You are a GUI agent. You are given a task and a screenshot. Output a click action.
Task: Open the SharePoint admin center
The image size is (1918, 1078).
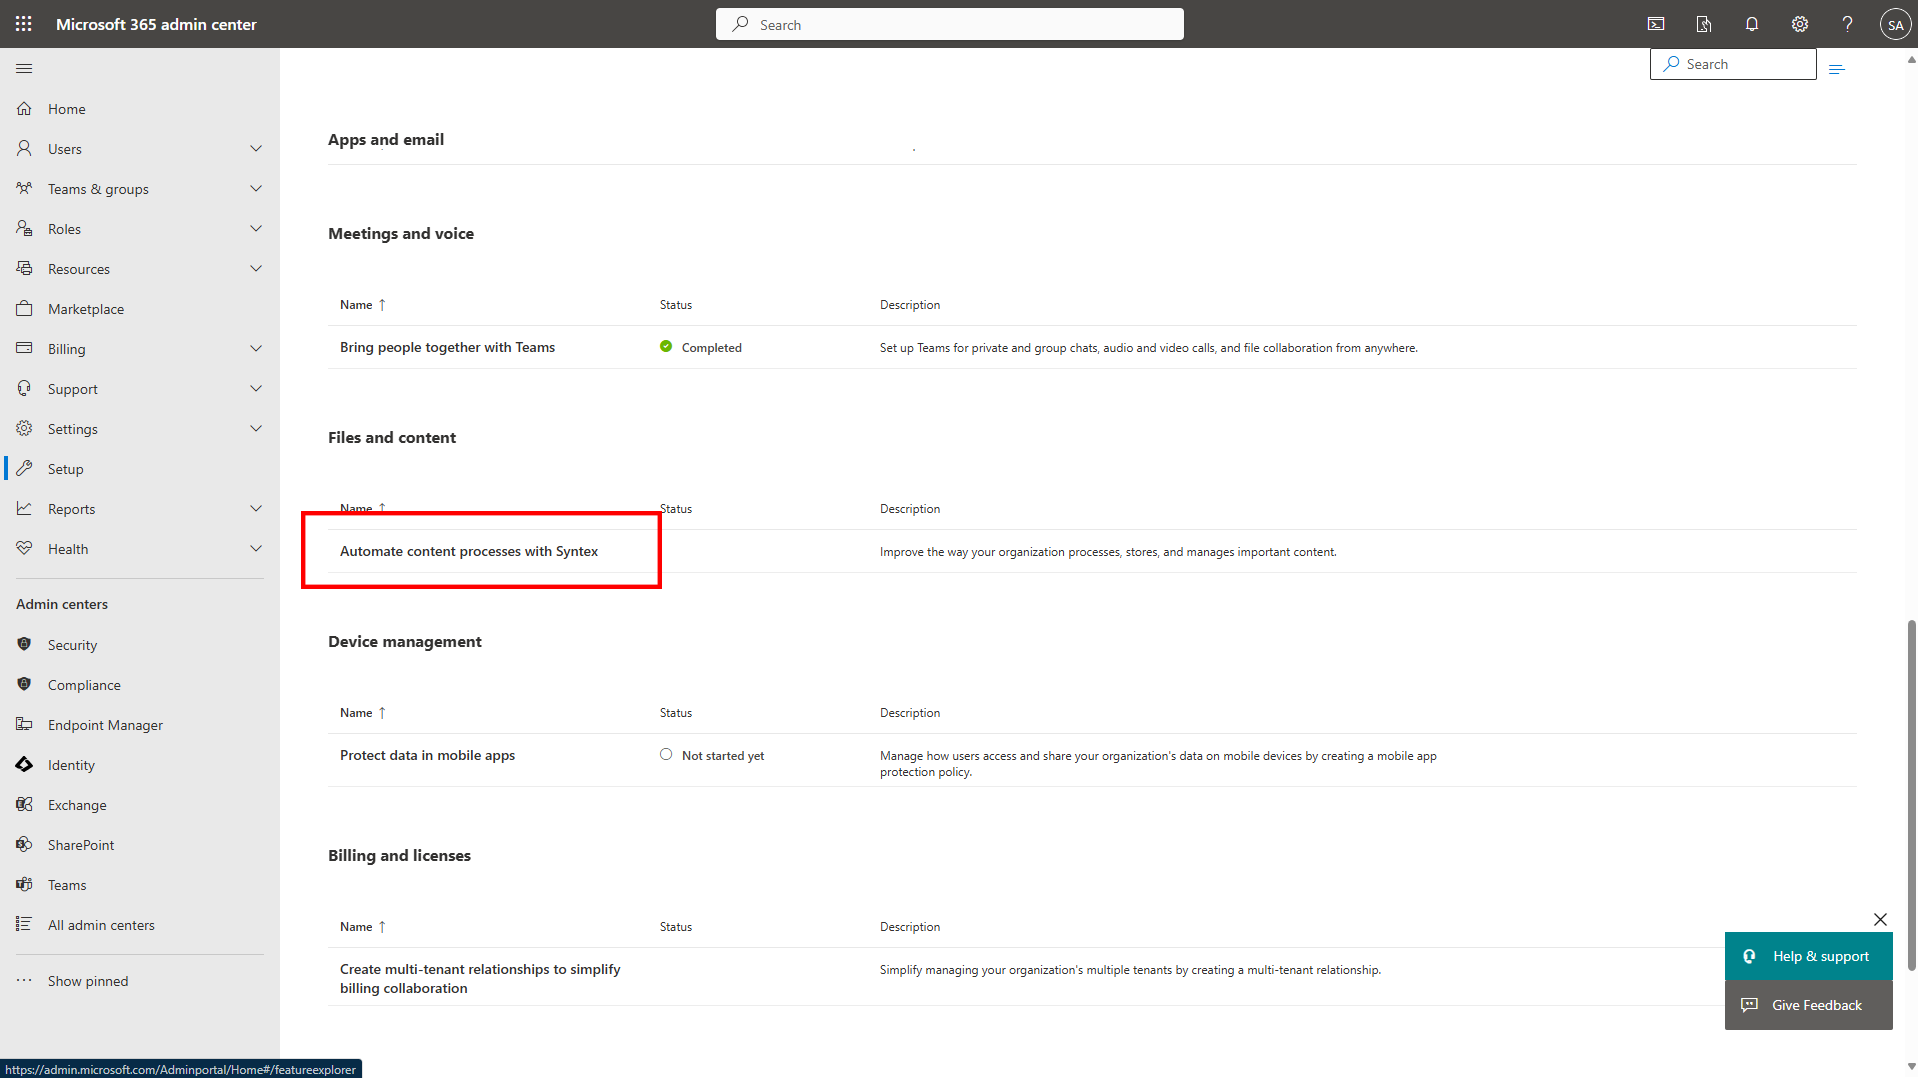point(81,844)
